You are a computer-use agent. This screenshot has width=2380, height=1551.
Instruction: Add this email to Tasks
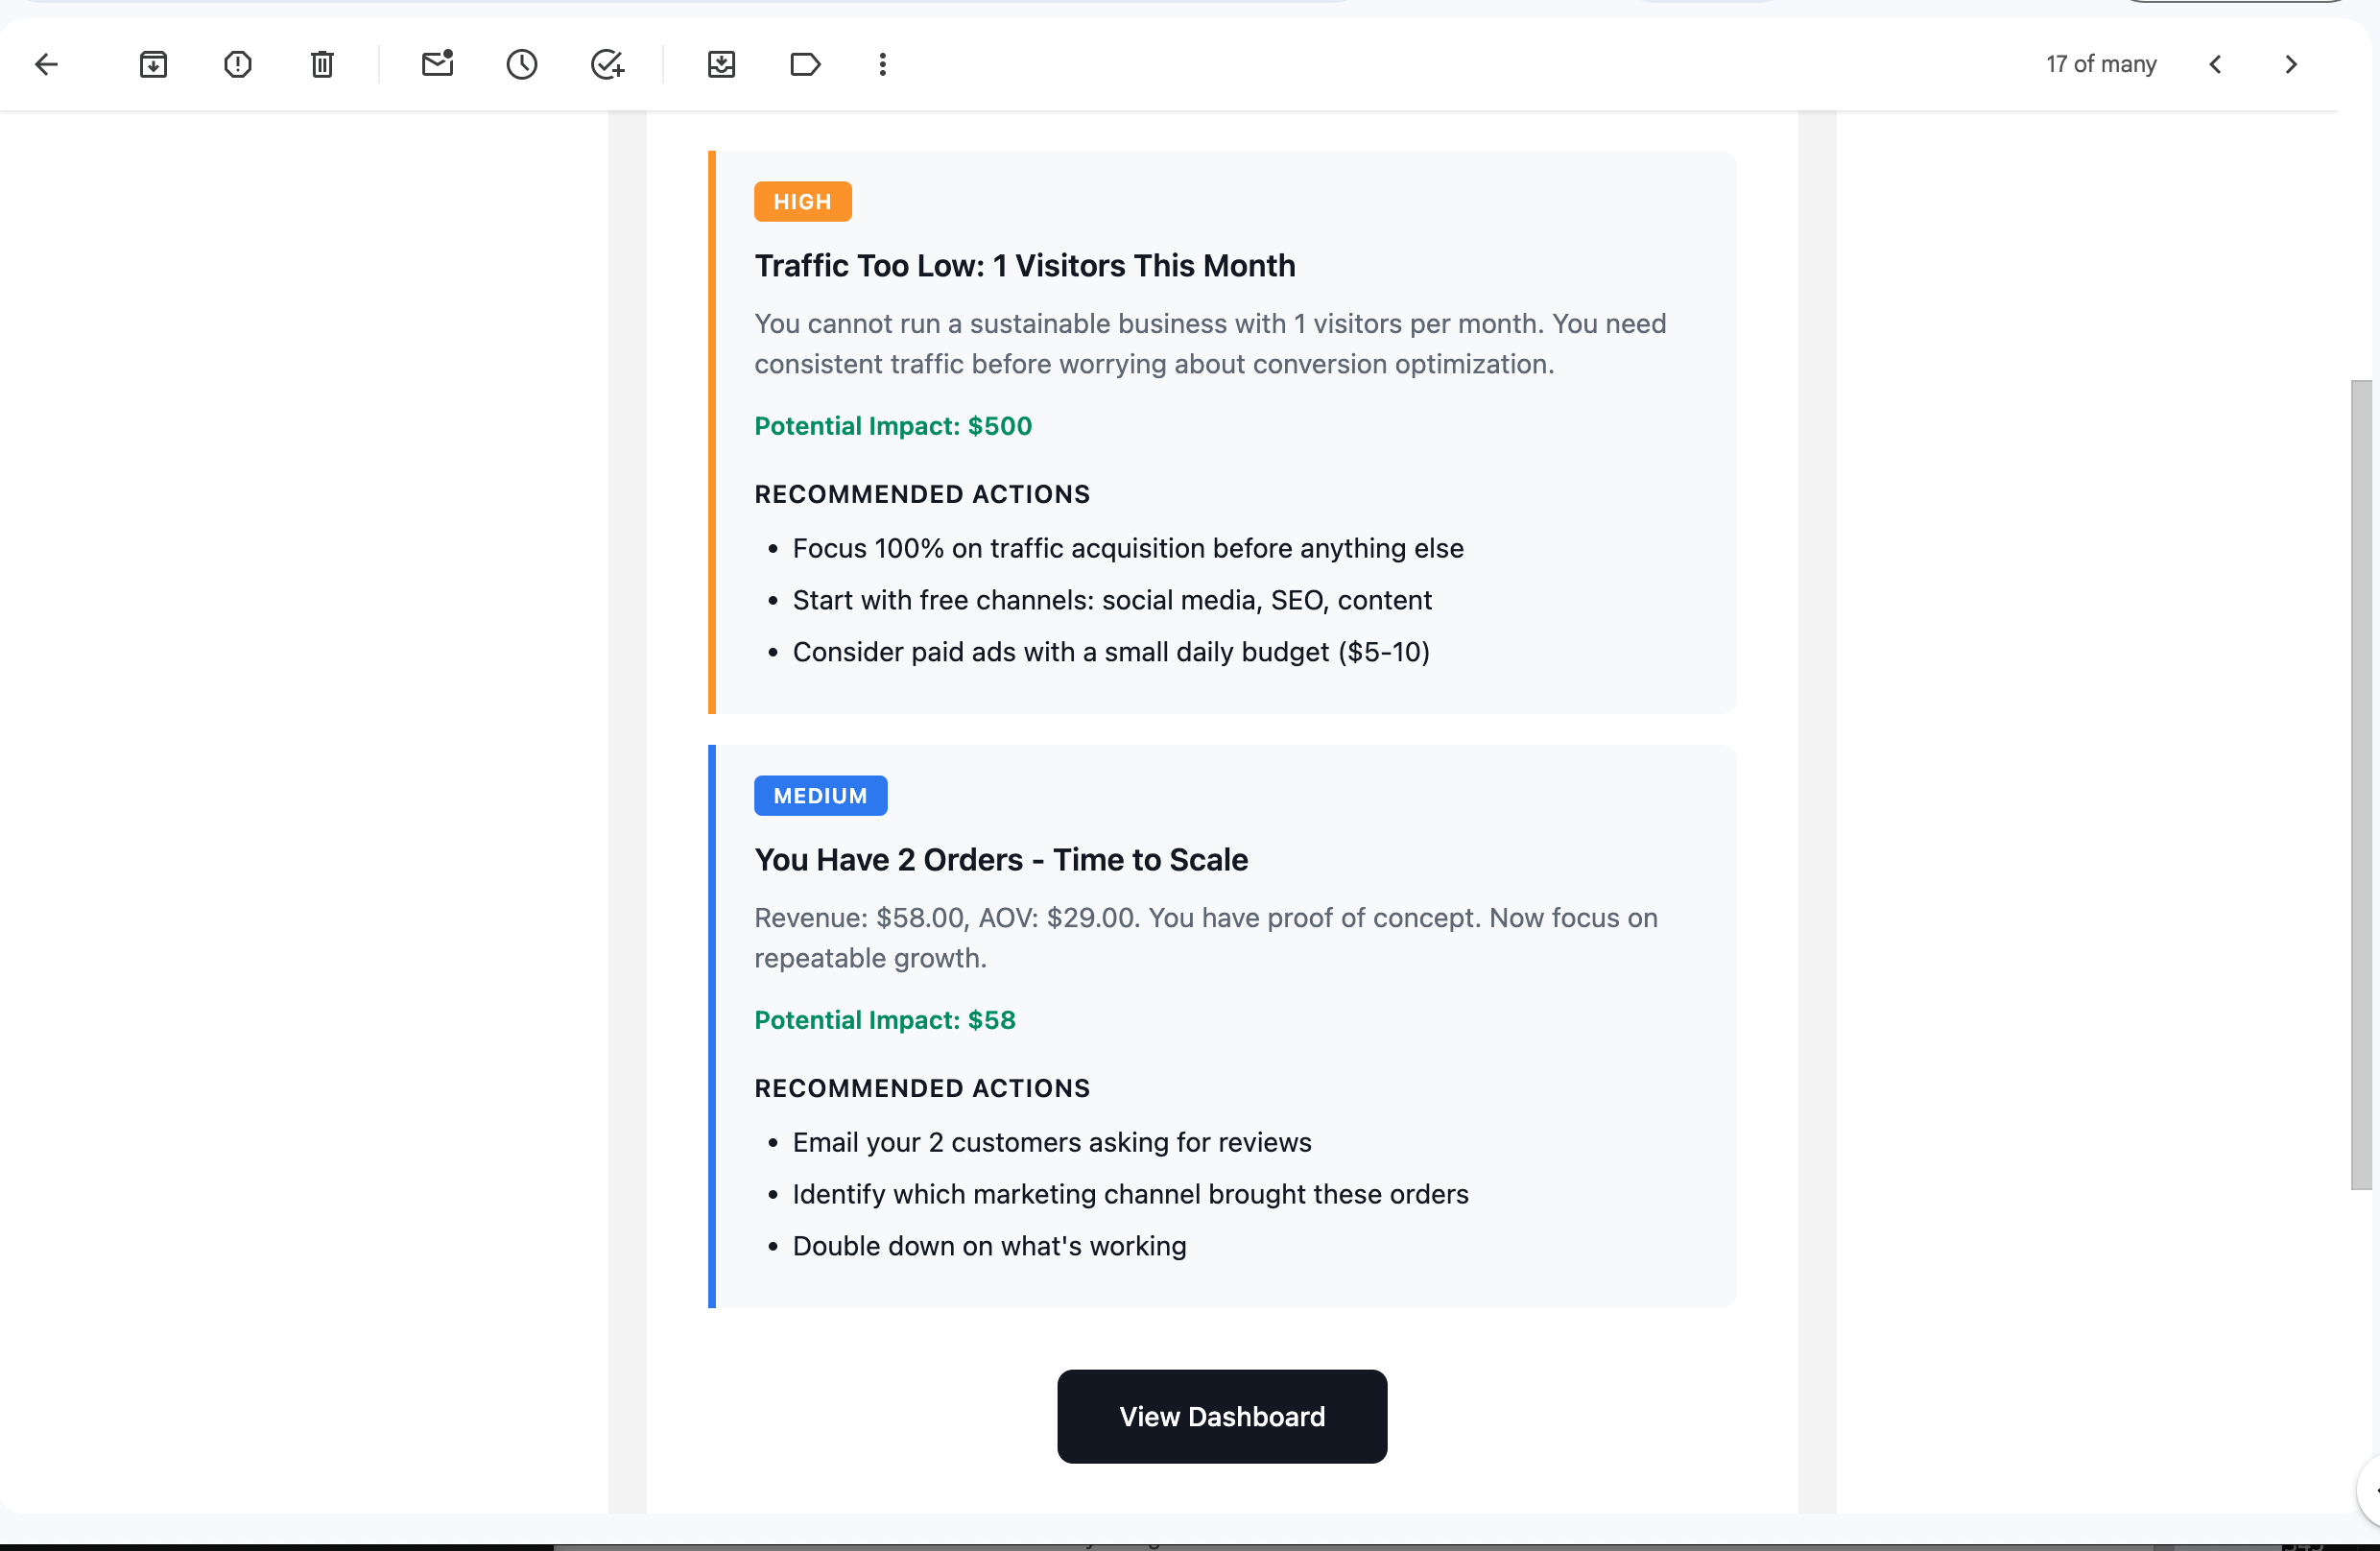pos(606,64)
